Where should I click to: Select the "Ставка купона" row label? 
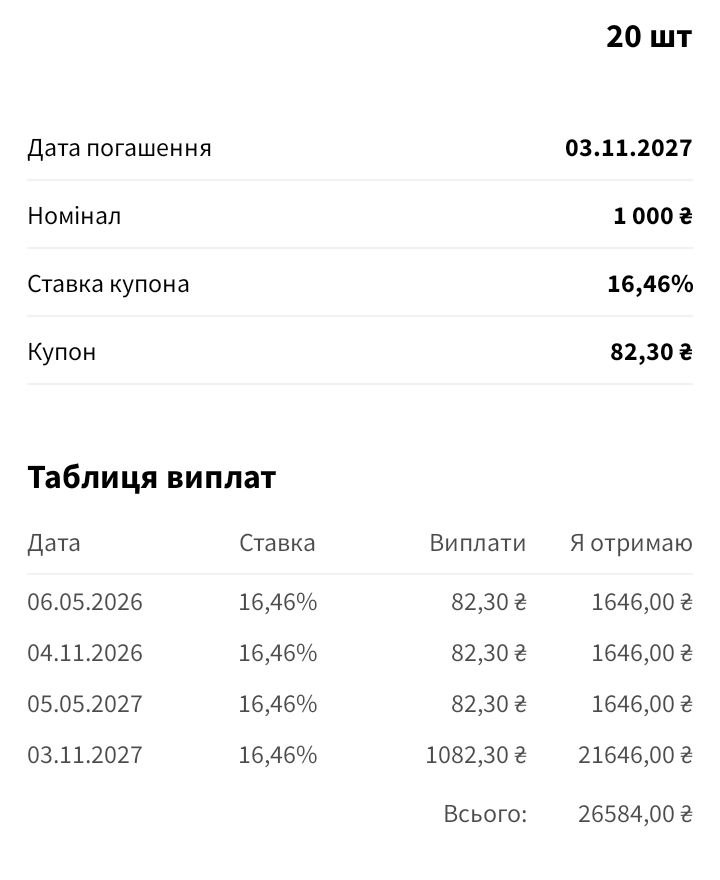pos(108,284)
